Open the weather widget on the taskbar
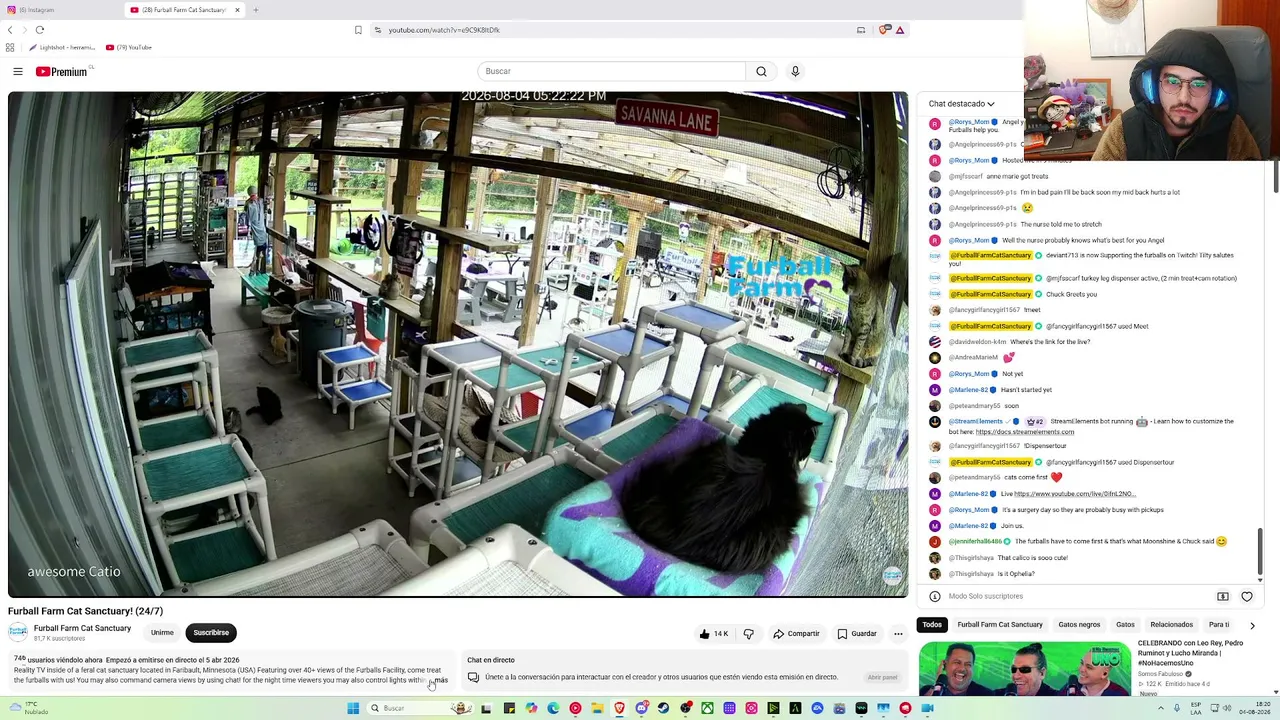The width and height of the screenshot is (1280, 720). pyautogui.click(x=29, y=708)
